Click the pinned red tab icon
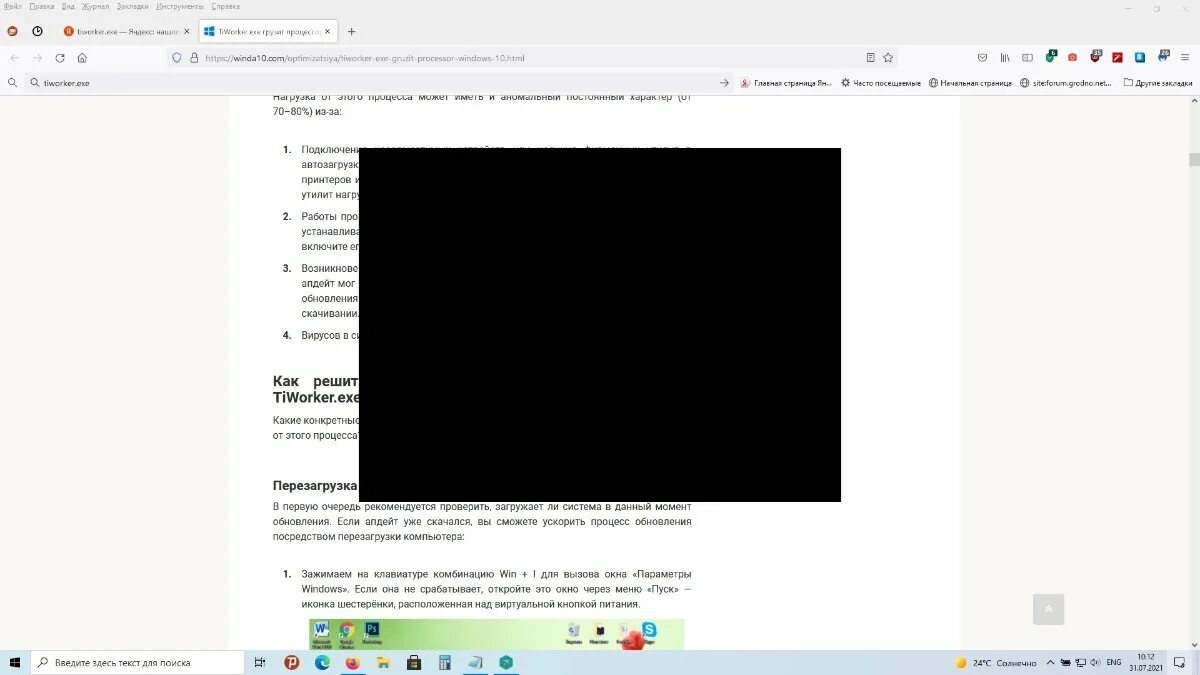 (x=12, y=31)
